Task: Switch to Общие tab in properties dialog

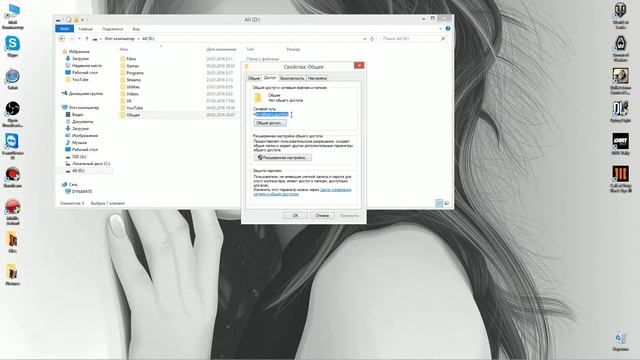Action: 254,78
